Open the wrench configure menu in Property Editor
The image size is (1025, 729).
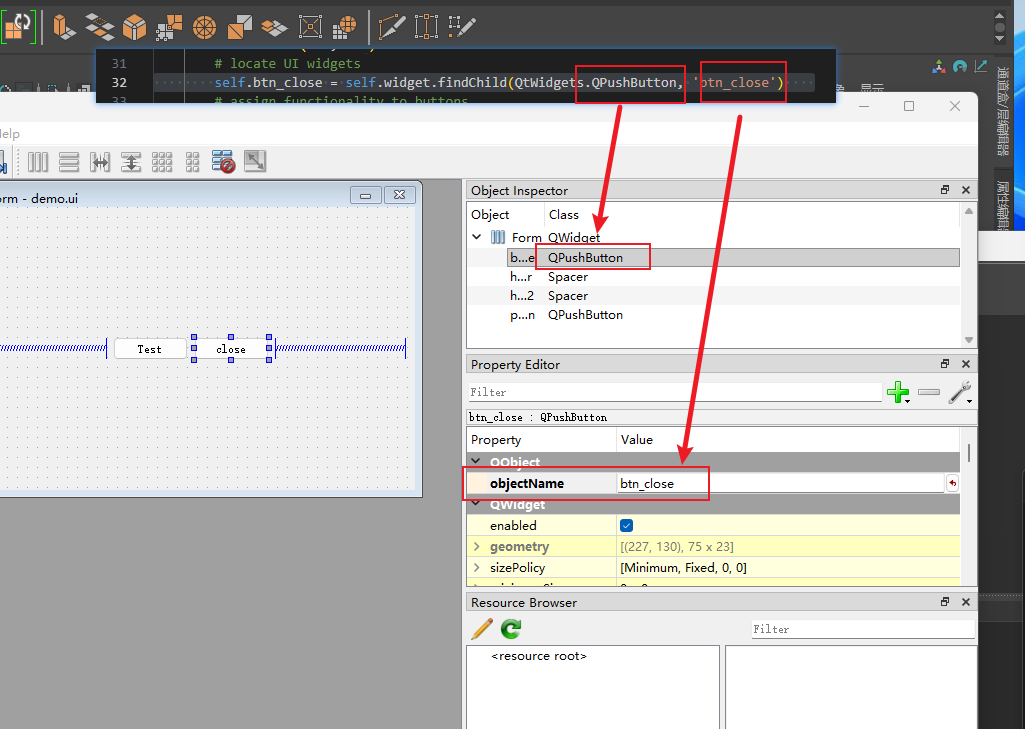(960, 392)
